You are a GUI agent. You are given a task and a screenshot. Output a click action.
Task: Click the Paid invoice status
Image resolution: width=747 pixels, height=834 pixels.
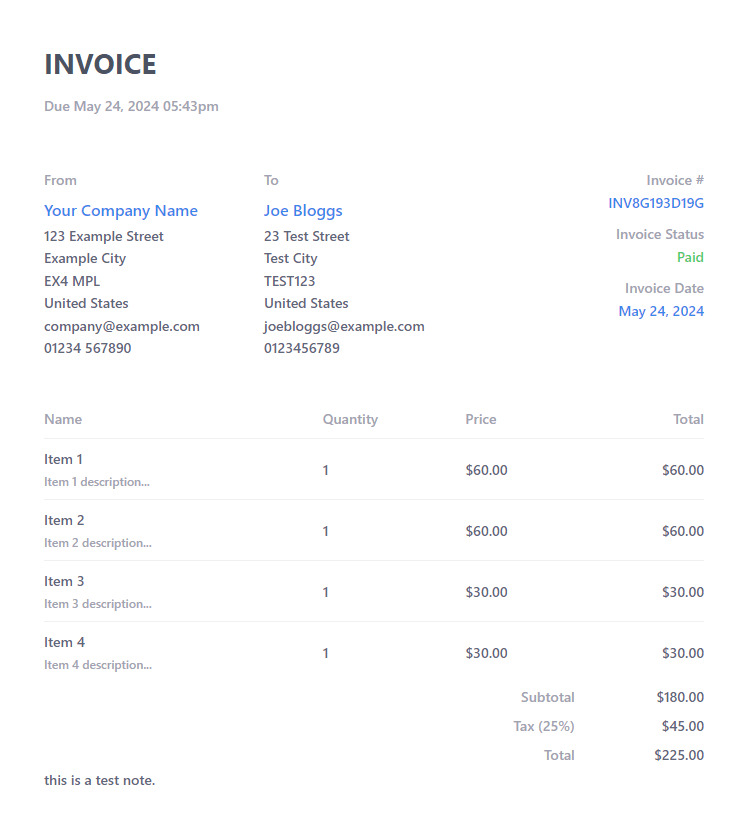click(690, 257)
